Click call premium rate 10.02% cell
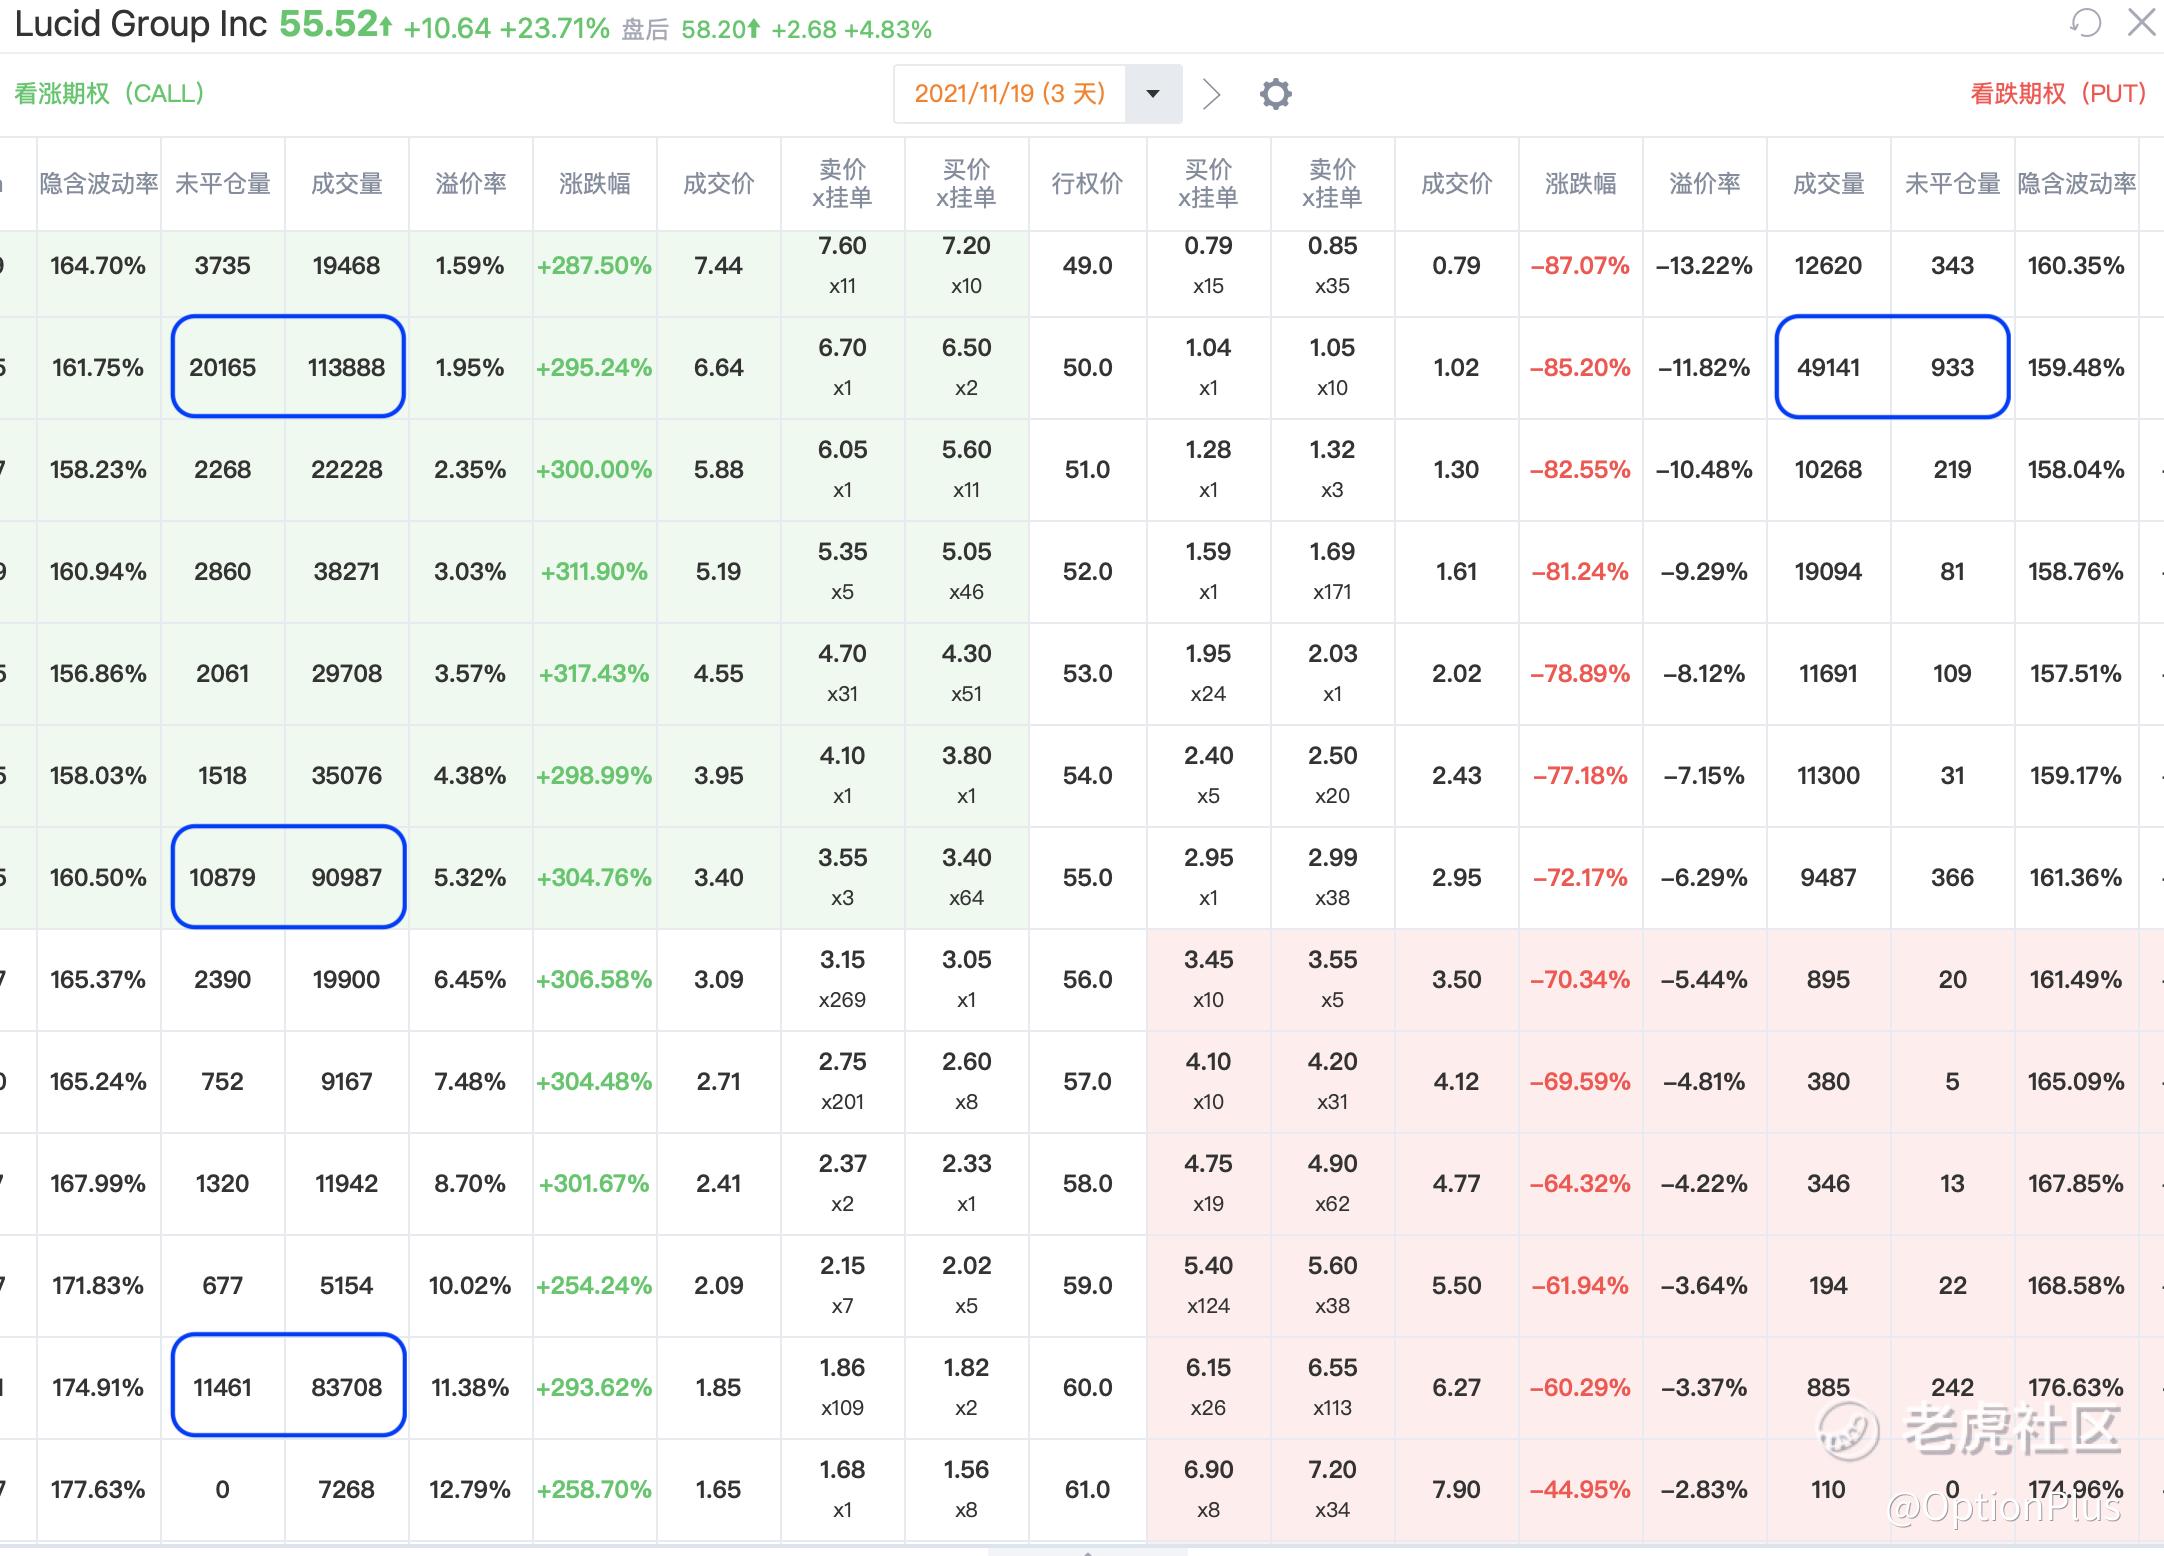 tap(470, 1286)
